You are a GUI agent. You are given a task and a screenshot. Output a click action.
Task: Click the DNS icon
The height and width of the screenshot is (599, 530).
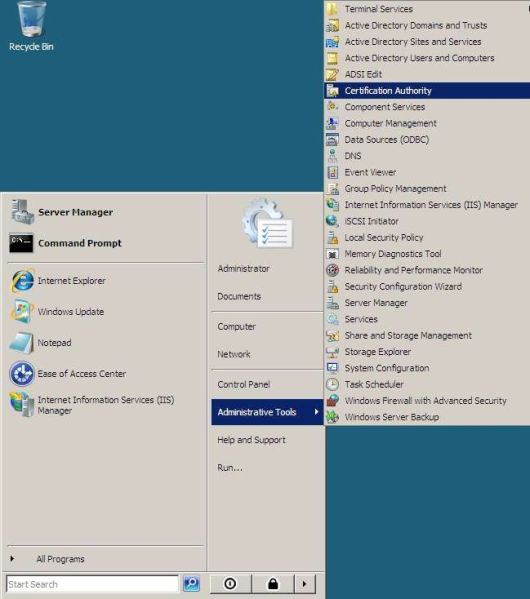[x=332, y=156]
